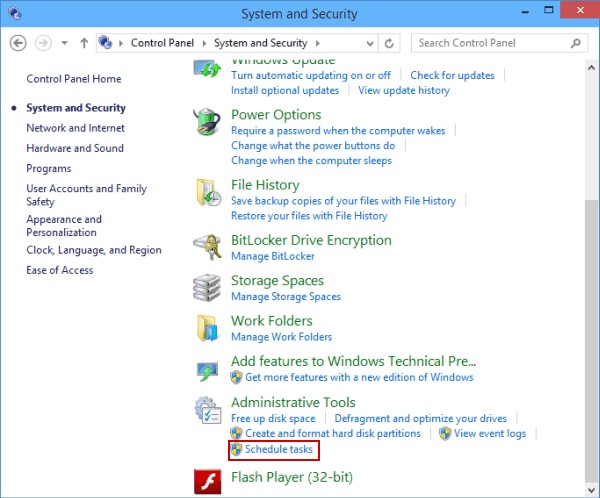Click Free up disk space link

coord(273,418)
